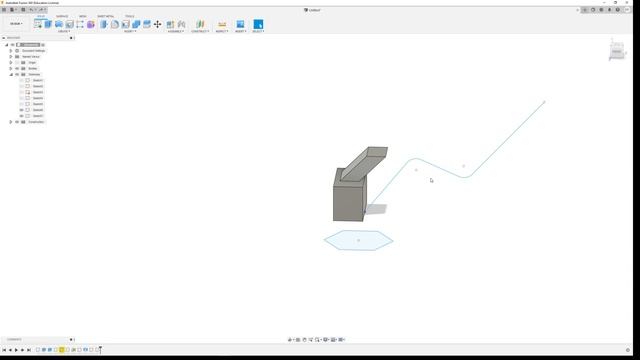Click the blue Select tool icon
Image resolution: width=640 pixels, height=360 pixels.
point(258,24)
